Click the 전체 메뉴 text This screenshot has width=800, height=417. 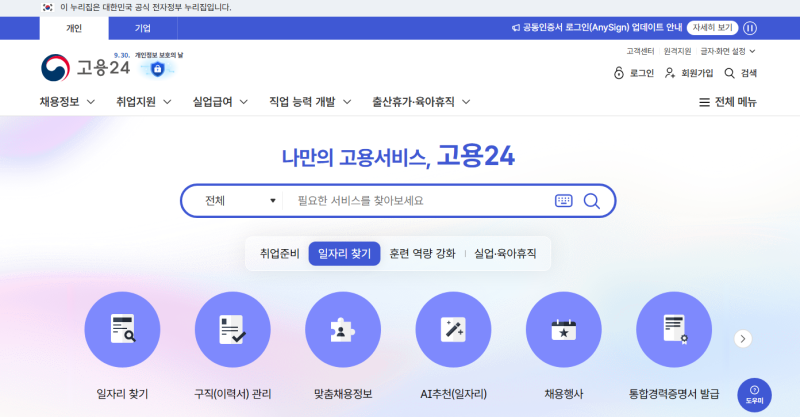point(735,102)
